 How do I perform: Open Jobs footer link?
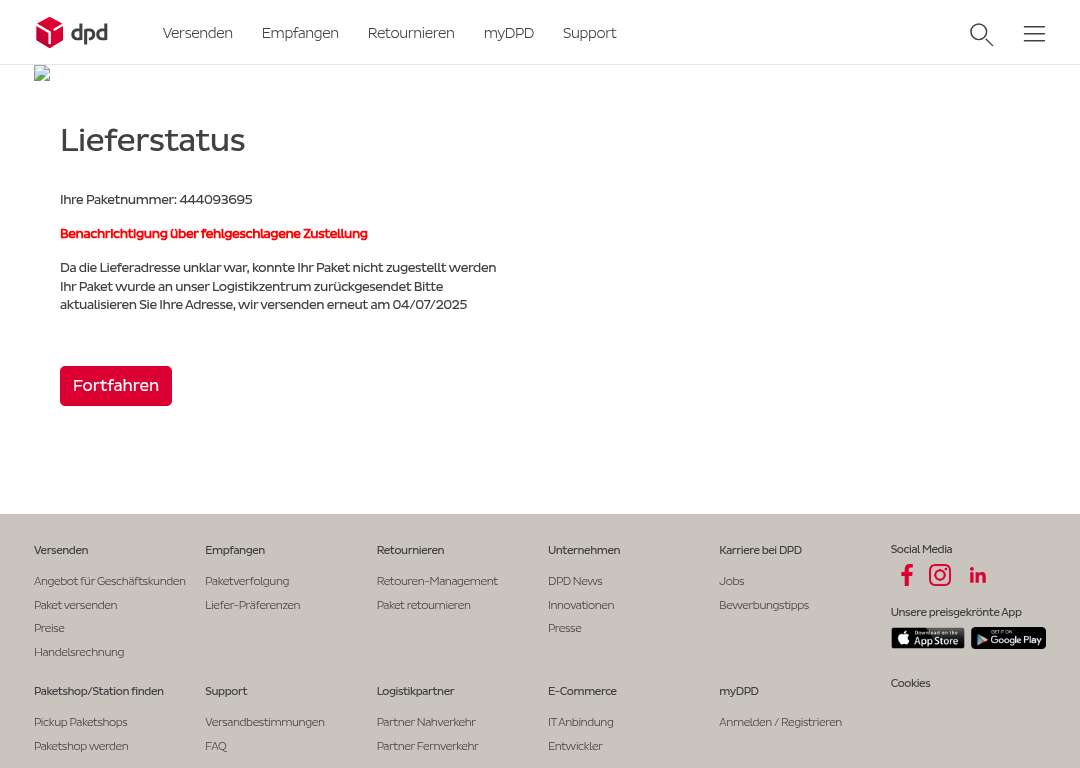click(x=731, y=581)
